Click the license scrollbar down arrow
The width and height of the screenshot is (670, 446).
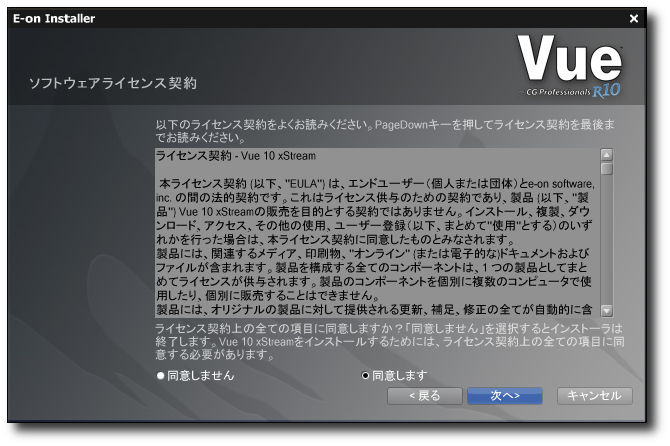[x=606, y=310]
